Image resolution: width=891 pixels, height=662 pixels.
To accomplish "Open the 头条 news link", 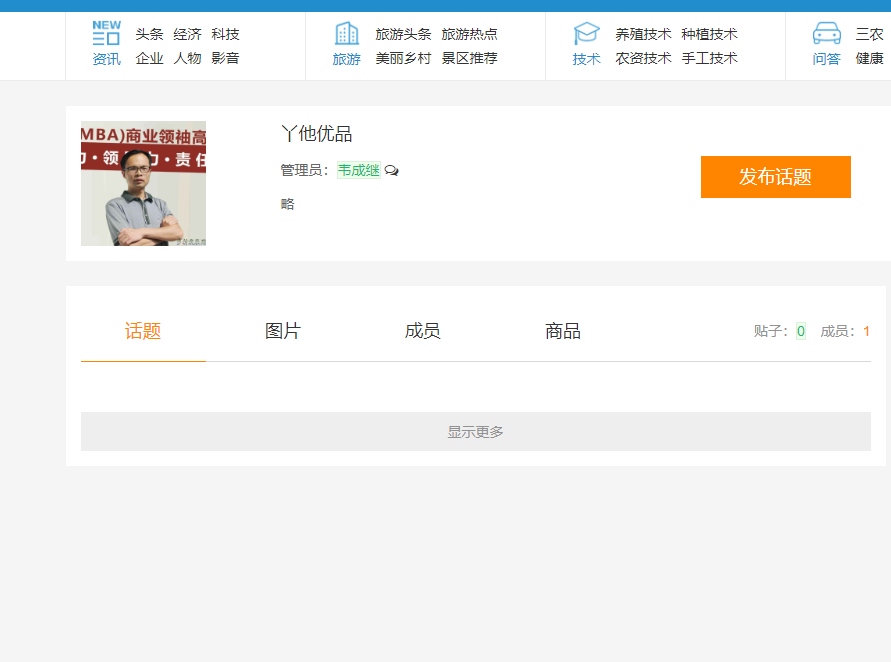I will pyautogui.click(x=149, y=34).
